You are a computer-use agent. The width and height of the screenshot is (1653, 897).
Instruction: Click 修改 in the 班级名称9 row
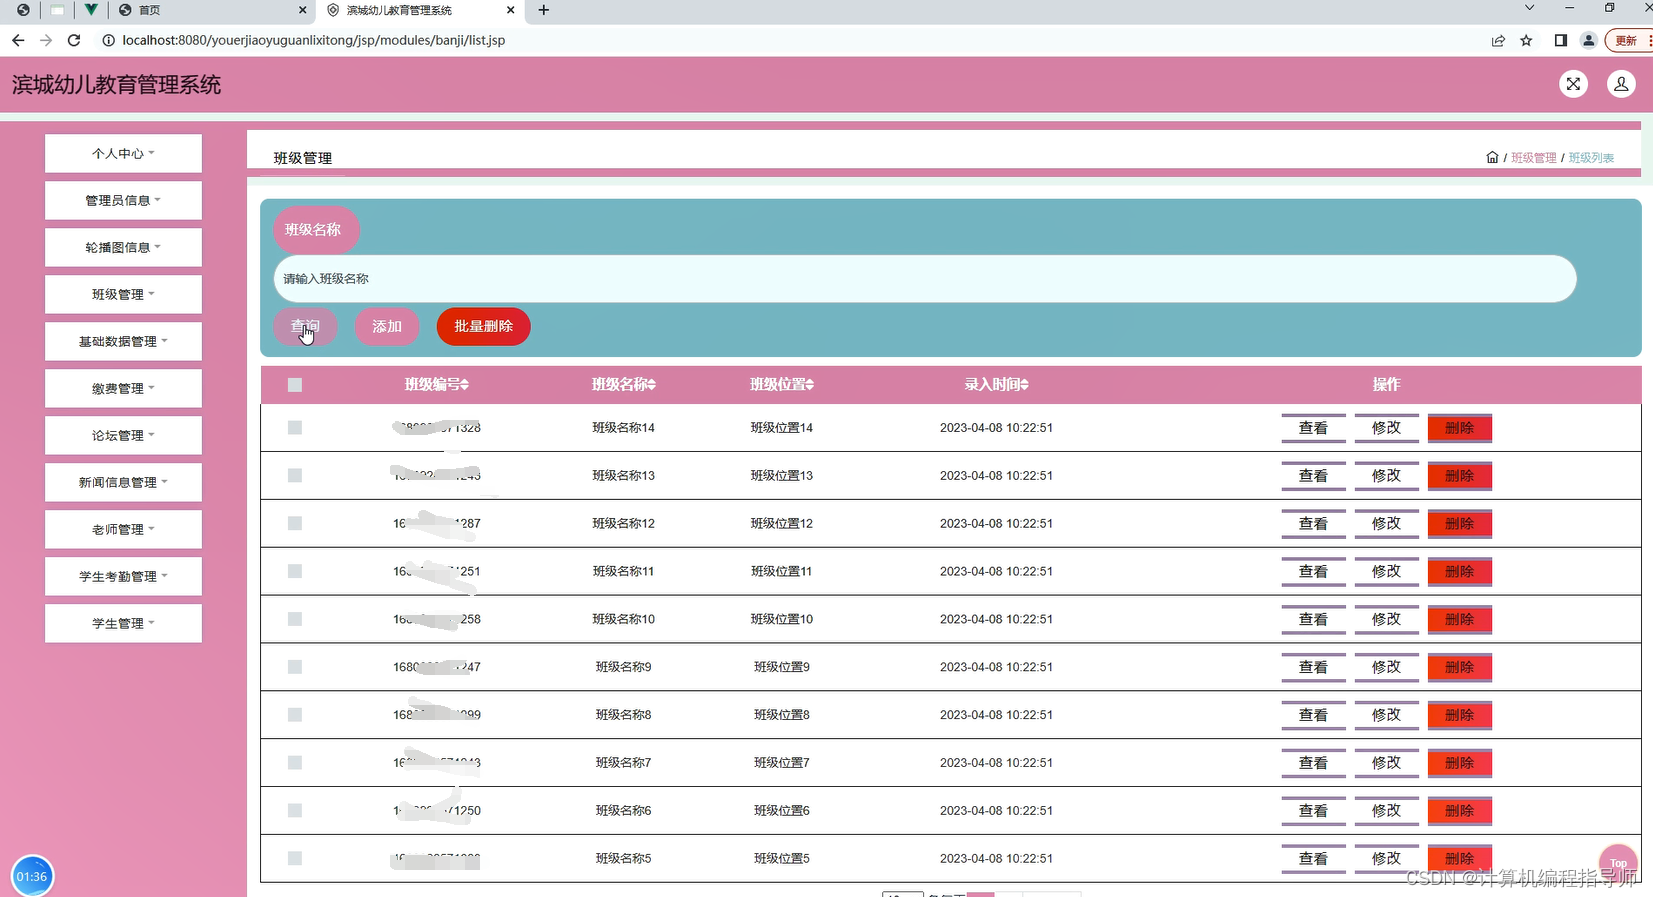coord(1386,668)
